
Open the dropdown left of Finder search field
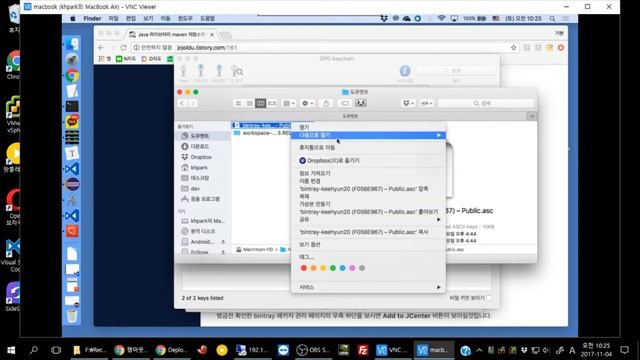(x=427, y=103)
